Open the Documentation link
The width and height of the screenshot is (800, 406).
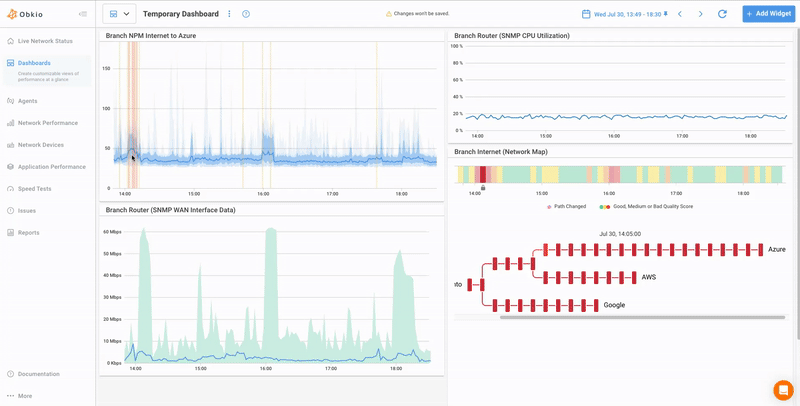(38, 374)
